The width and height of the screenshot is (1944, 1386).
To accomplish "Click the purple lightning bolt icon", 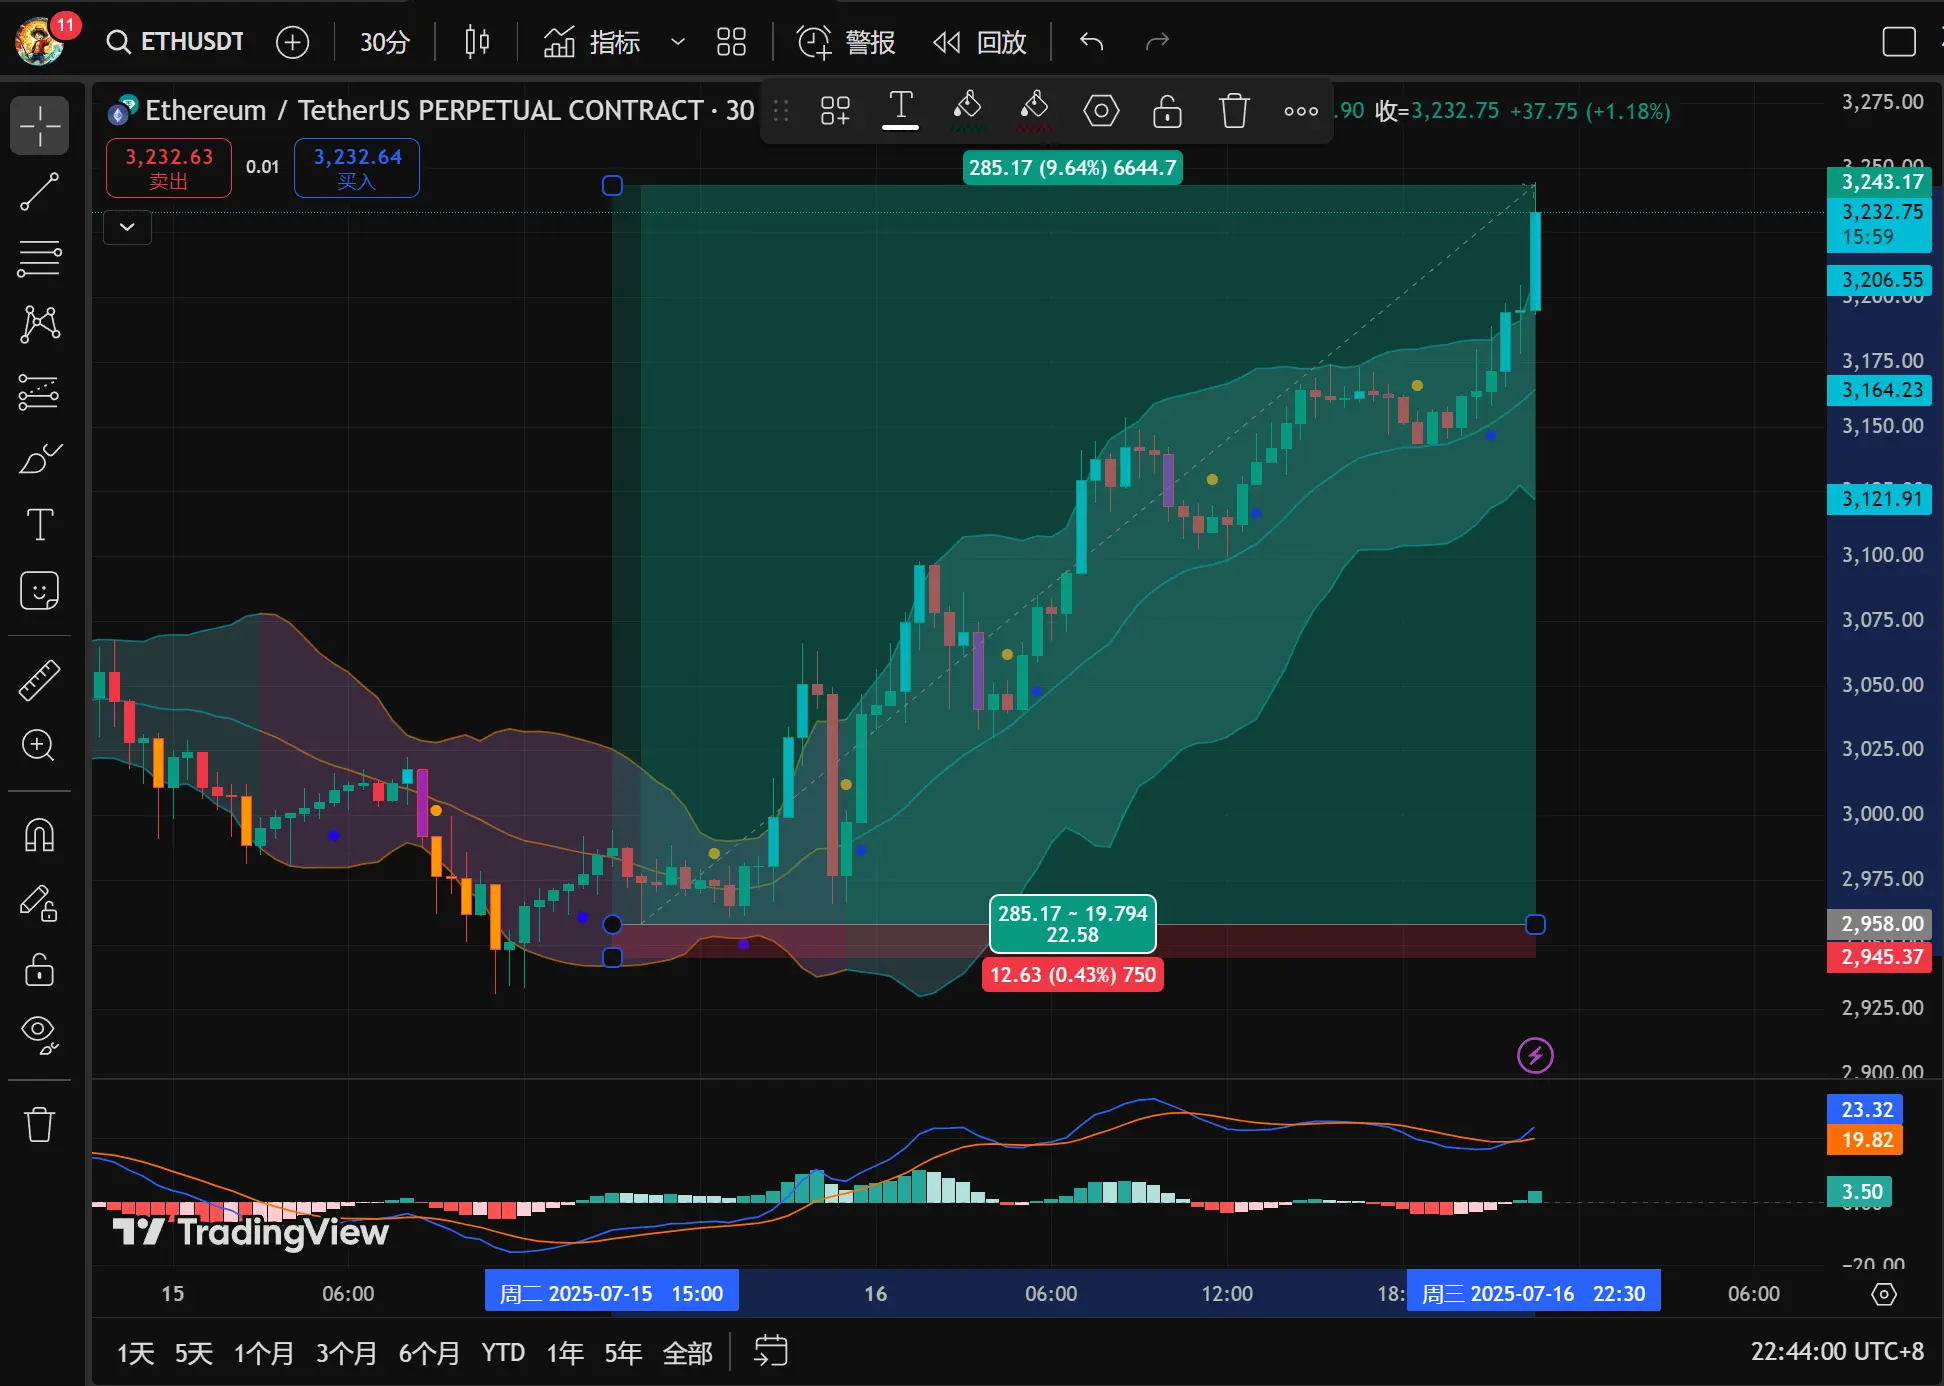I will pyautogui.click(x=1535, y=1055).
